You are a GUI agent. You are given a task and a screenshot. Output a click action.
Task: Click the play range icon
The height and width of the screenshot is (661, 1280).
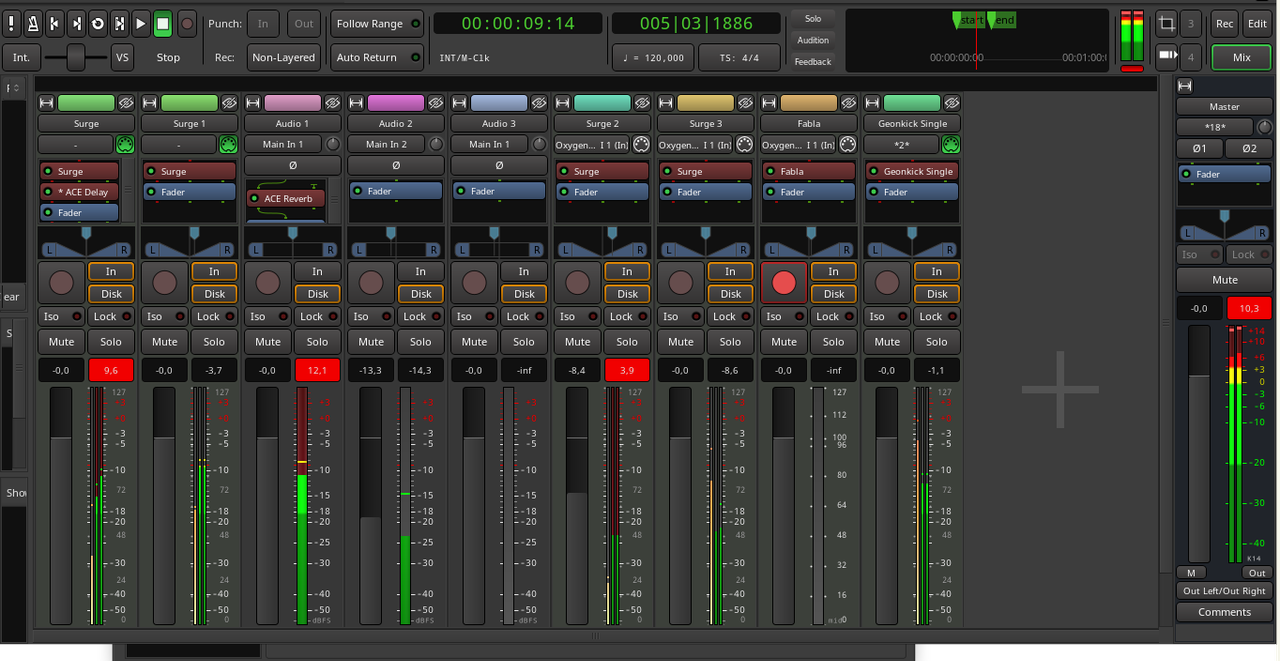[x=119, y=23]
